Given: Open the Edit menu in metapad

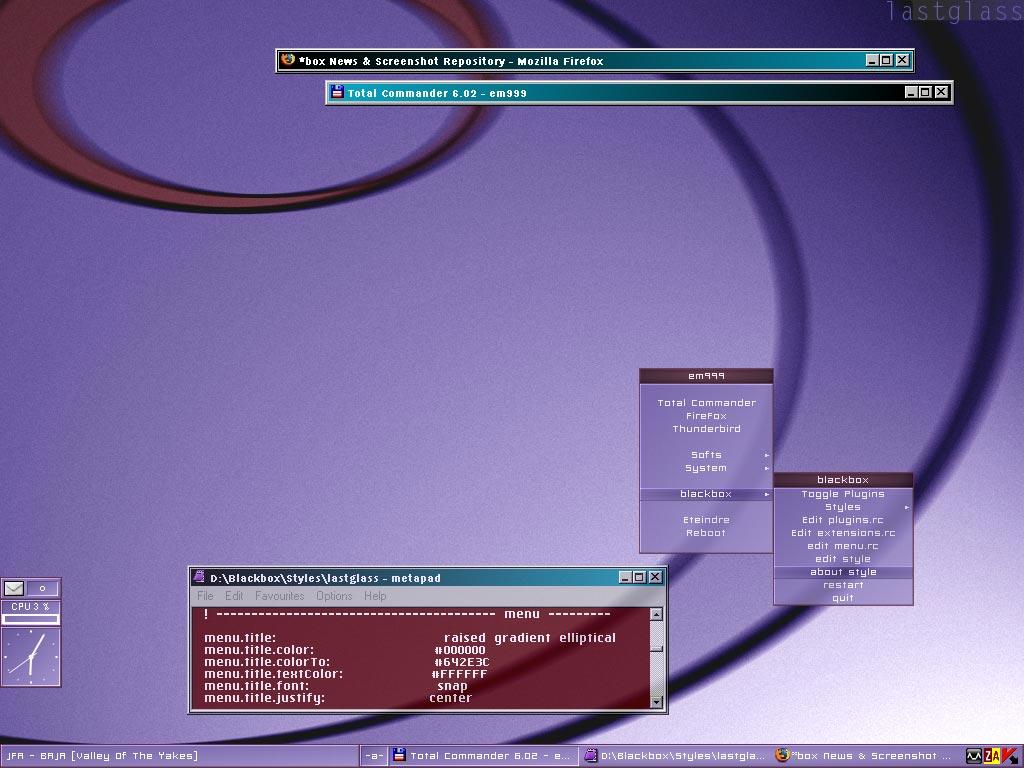Looking at the screenshot, I should [234, 596].
